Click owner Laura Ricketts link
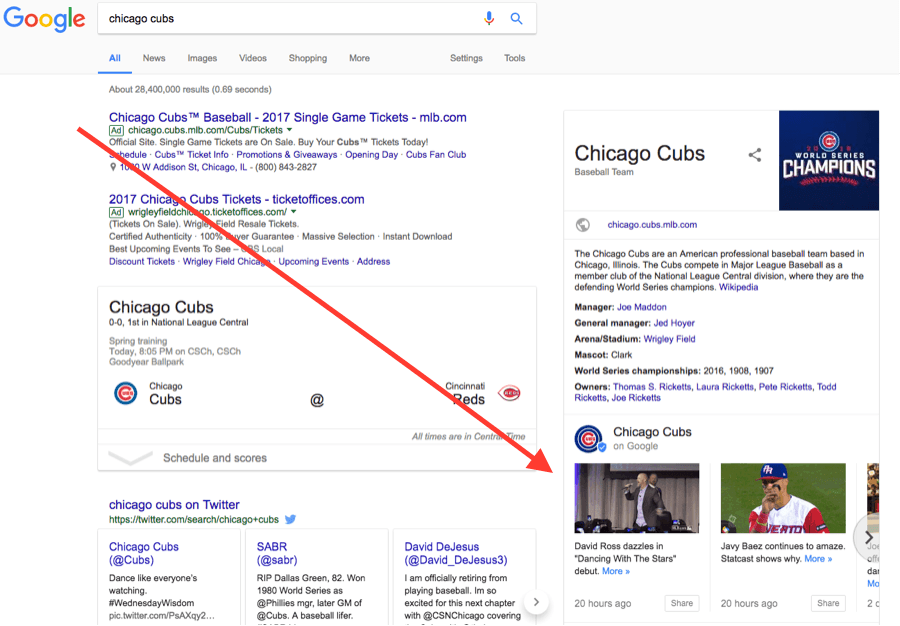The width and height of the screenshot is (900, 626). [x=725, y=387]
